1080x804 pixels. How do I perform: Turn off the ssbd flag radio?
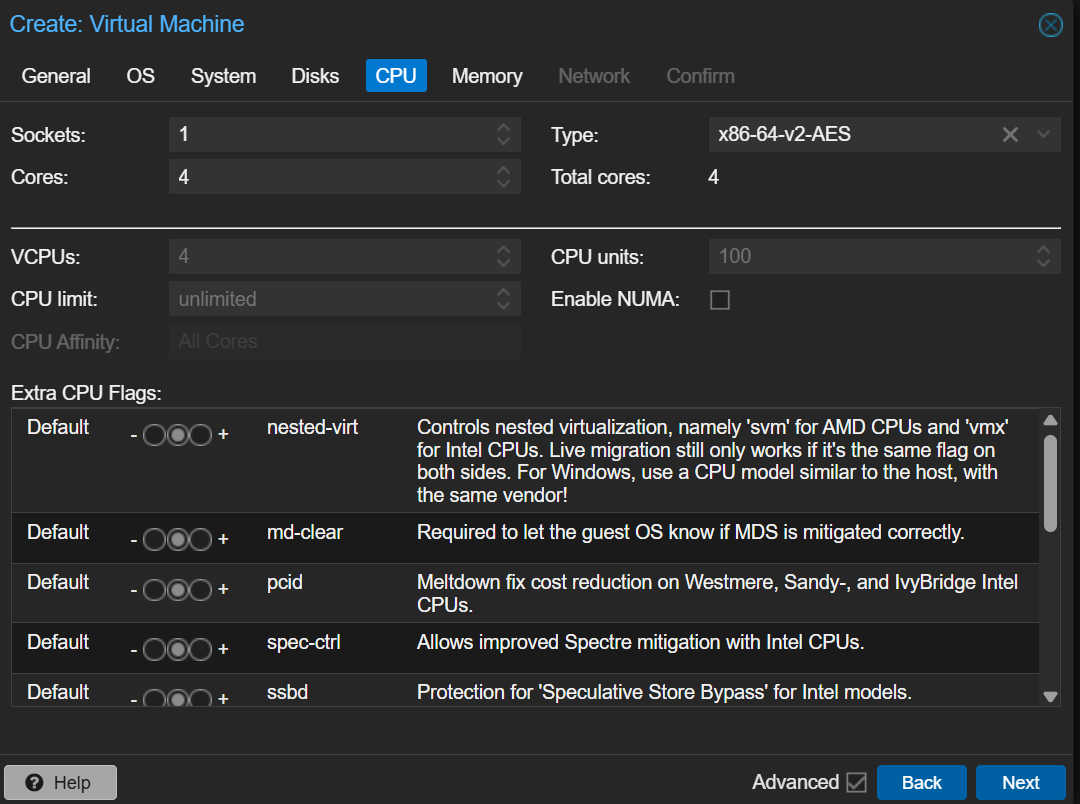154,699
